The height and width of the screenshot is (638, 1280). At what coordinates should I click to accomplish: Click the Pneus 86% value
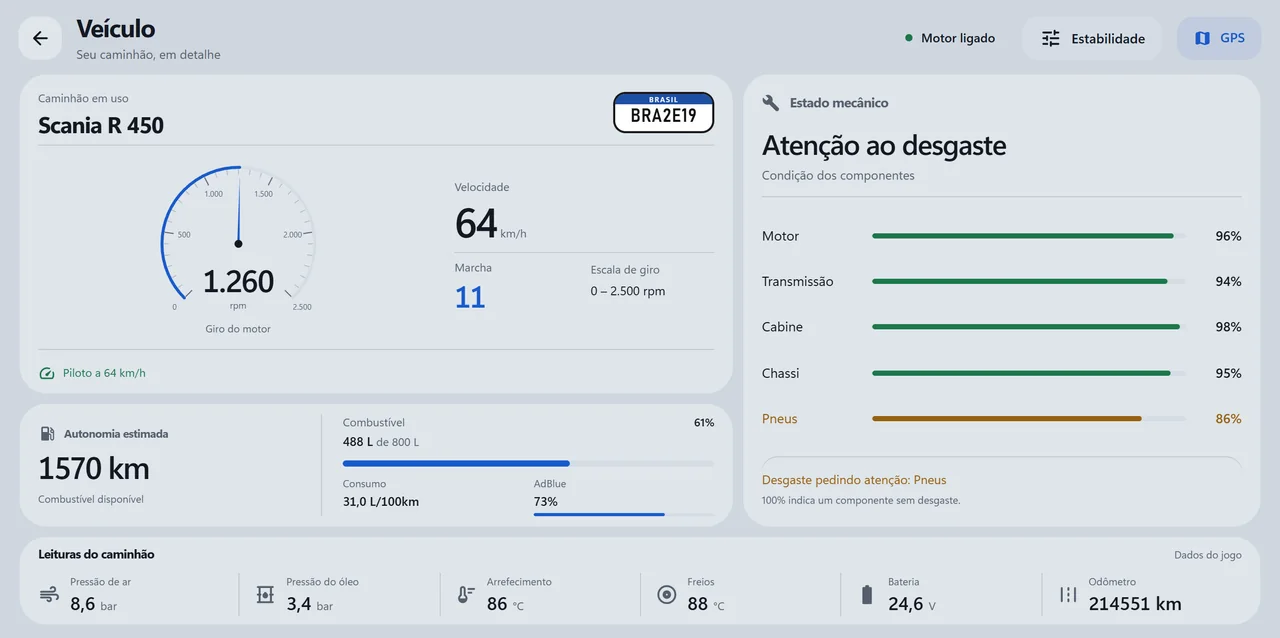1228,419
